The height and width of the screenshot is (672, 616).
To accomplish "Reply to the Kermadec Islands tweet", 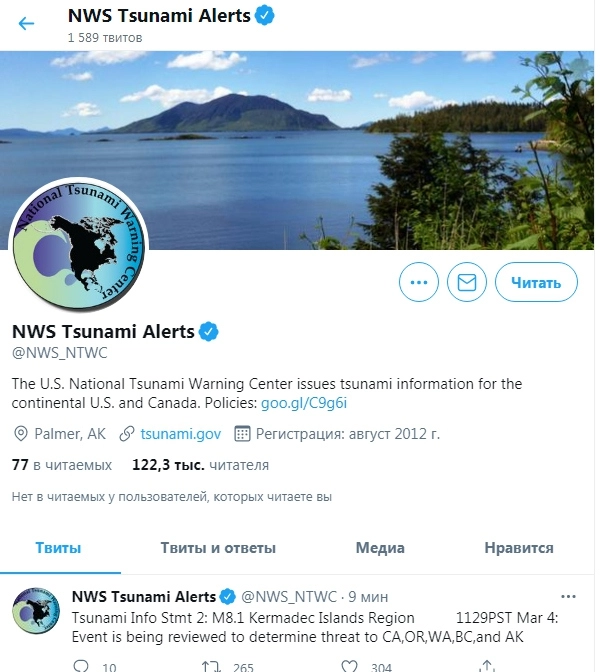I will pyautogui.click(x=81, y=666).
